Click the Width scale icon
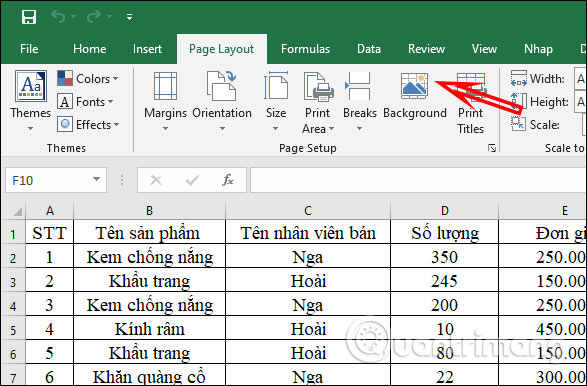 point(518,79)
